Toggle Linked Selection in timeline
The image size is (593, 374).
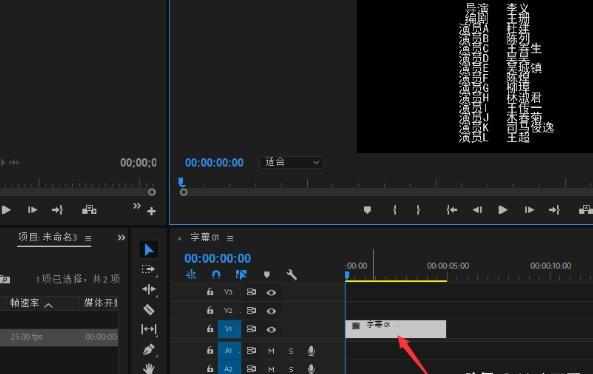click(x=241, y=274)
